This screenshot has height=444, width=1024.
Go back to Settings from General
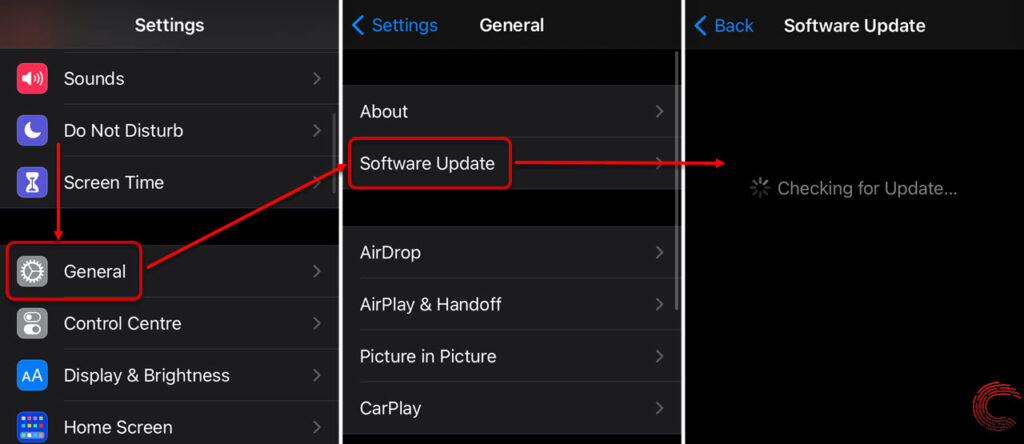point(395,25)
